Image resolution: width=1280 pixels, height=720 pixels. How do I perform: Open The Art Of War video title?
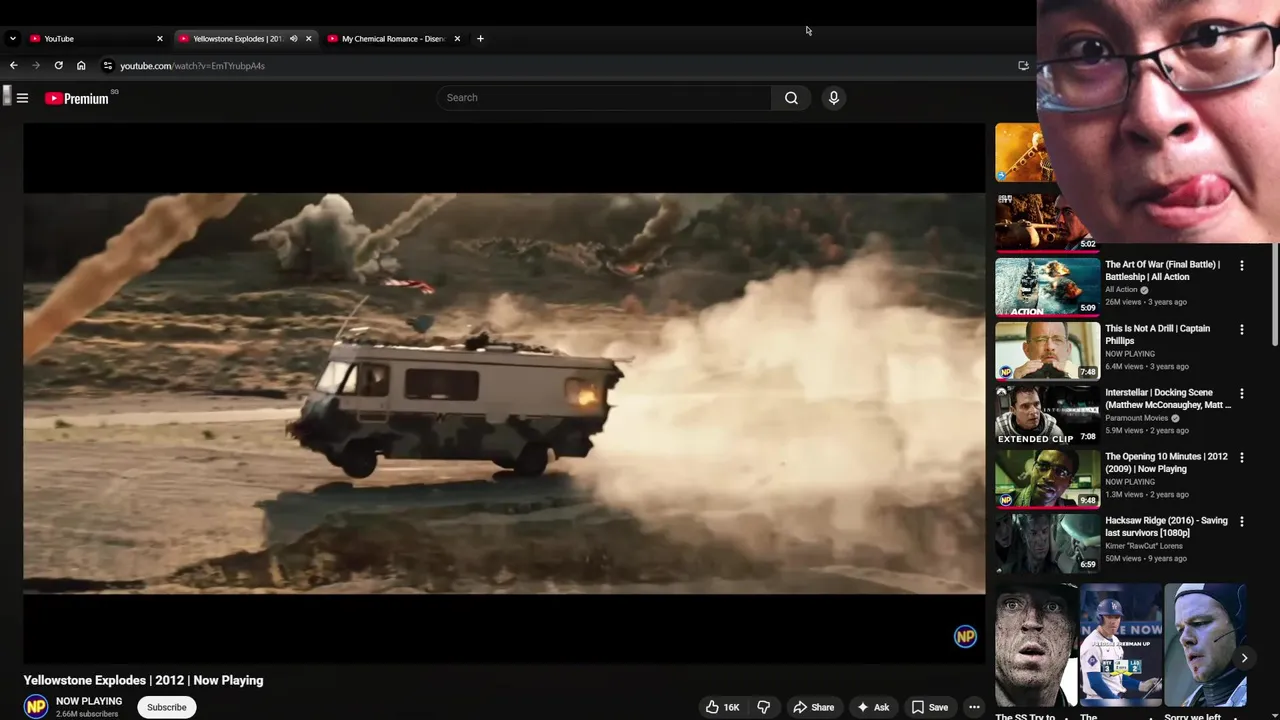click(1162, 271)
